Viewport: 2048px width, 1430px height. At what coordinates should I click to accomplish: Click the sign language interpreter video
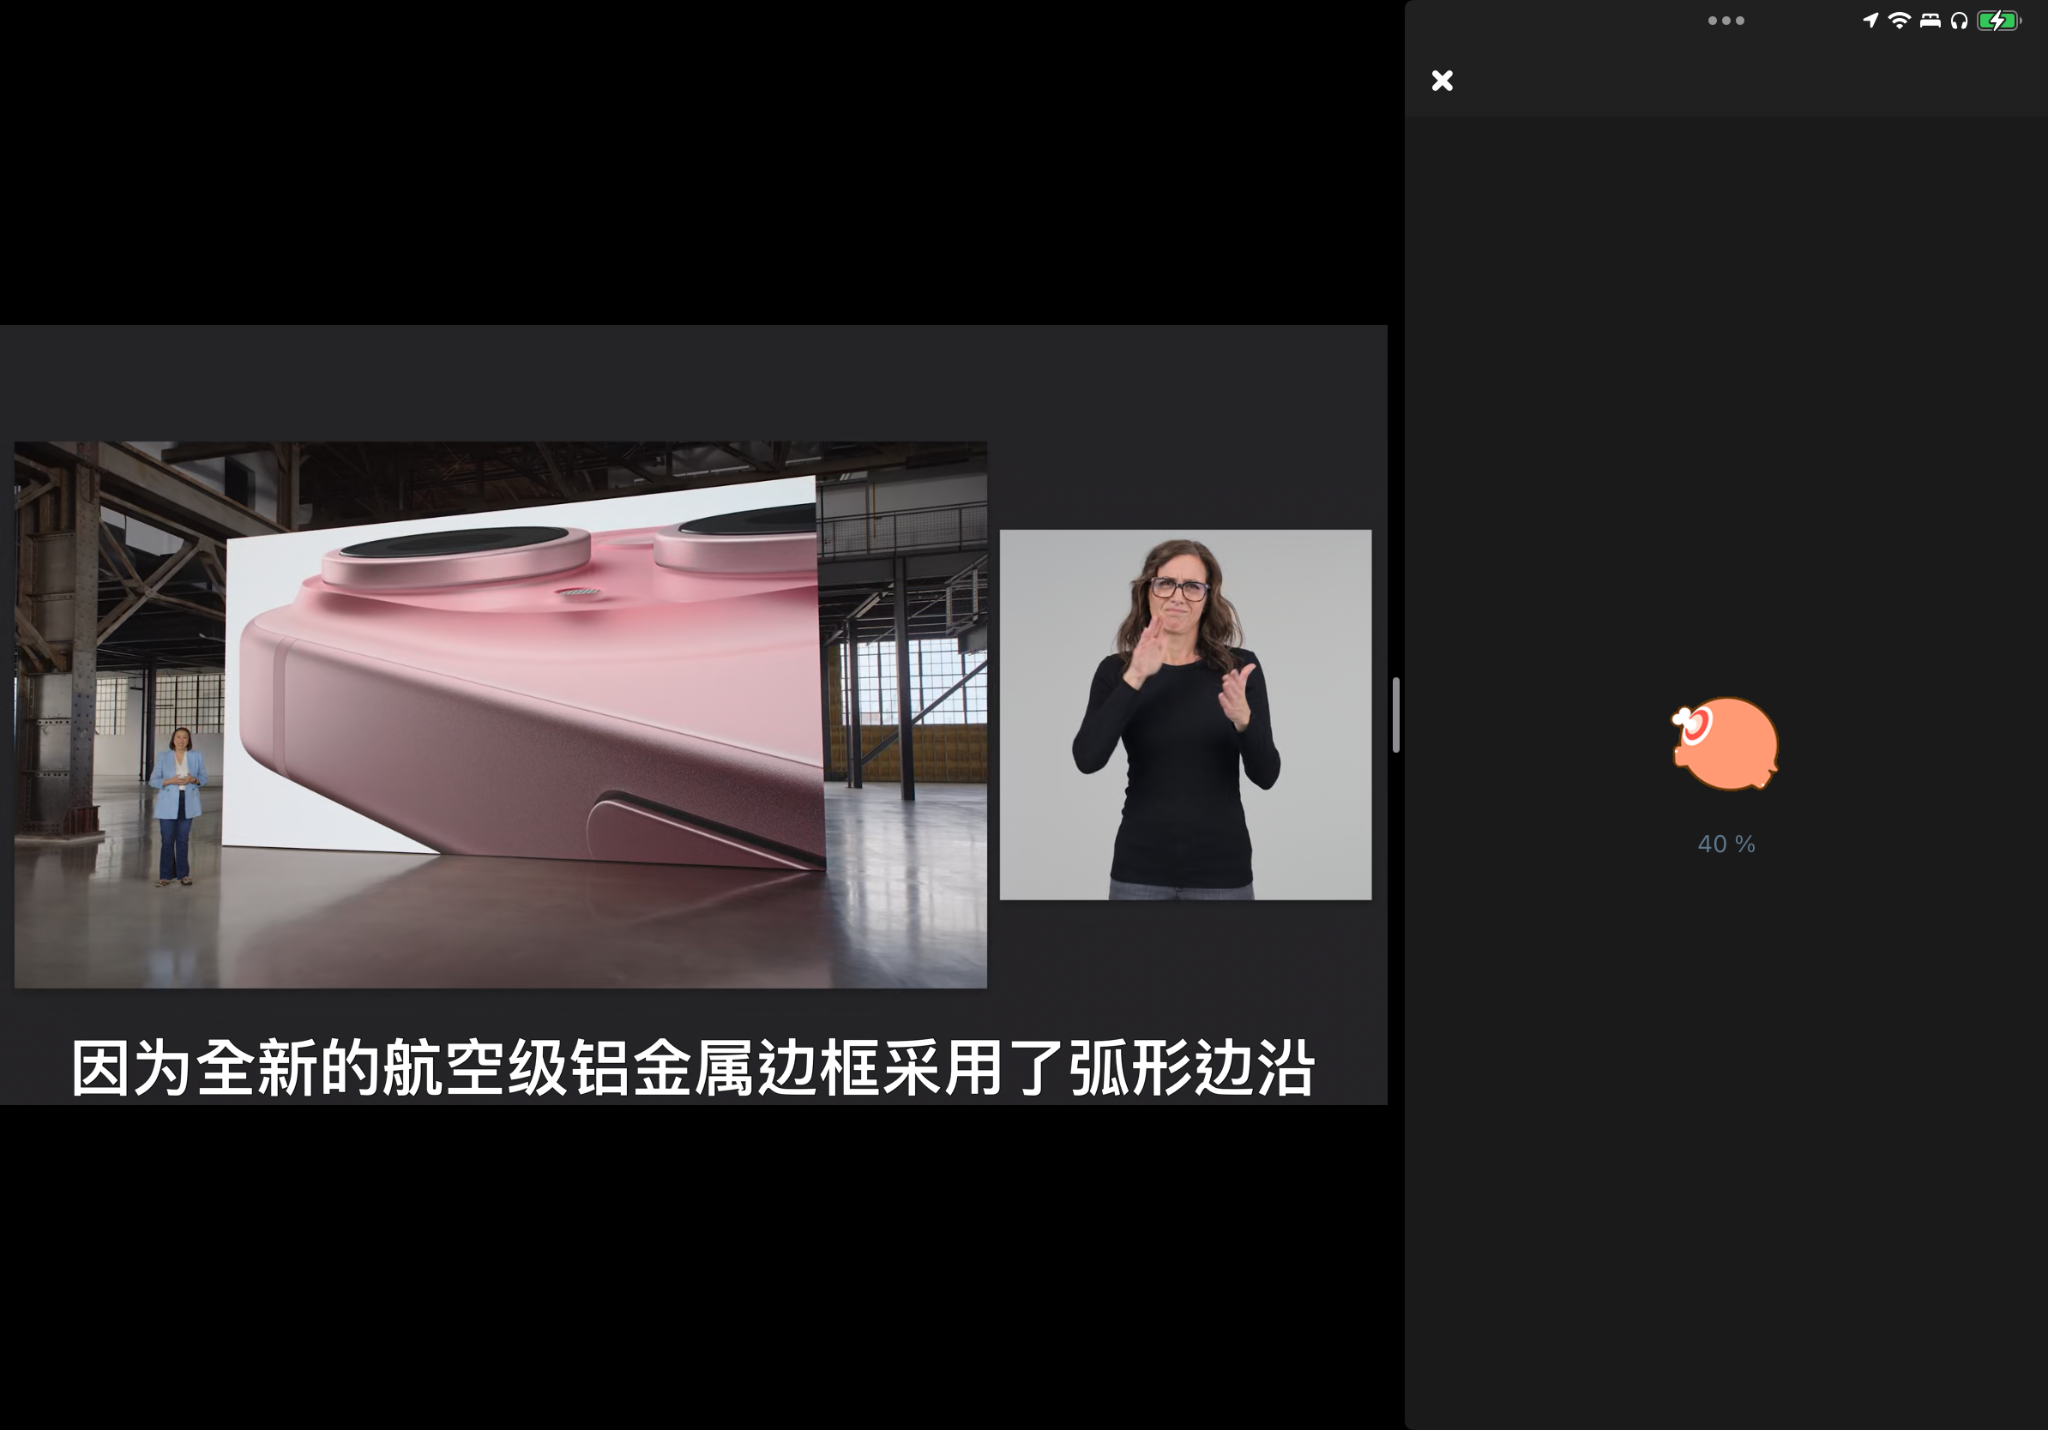1186,714
